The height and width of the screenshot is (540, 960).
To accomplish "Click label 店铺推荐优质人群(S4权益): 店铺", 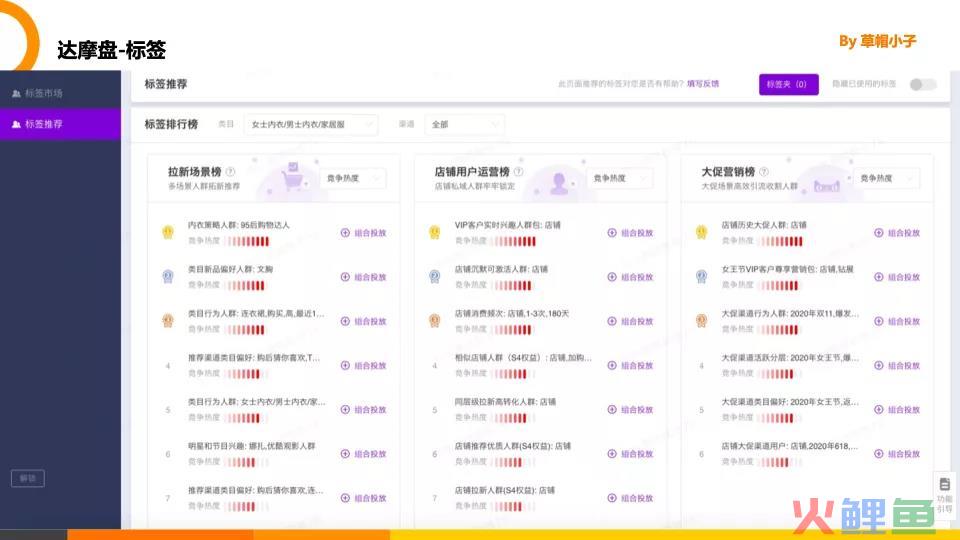I will (x=512, y=446).
